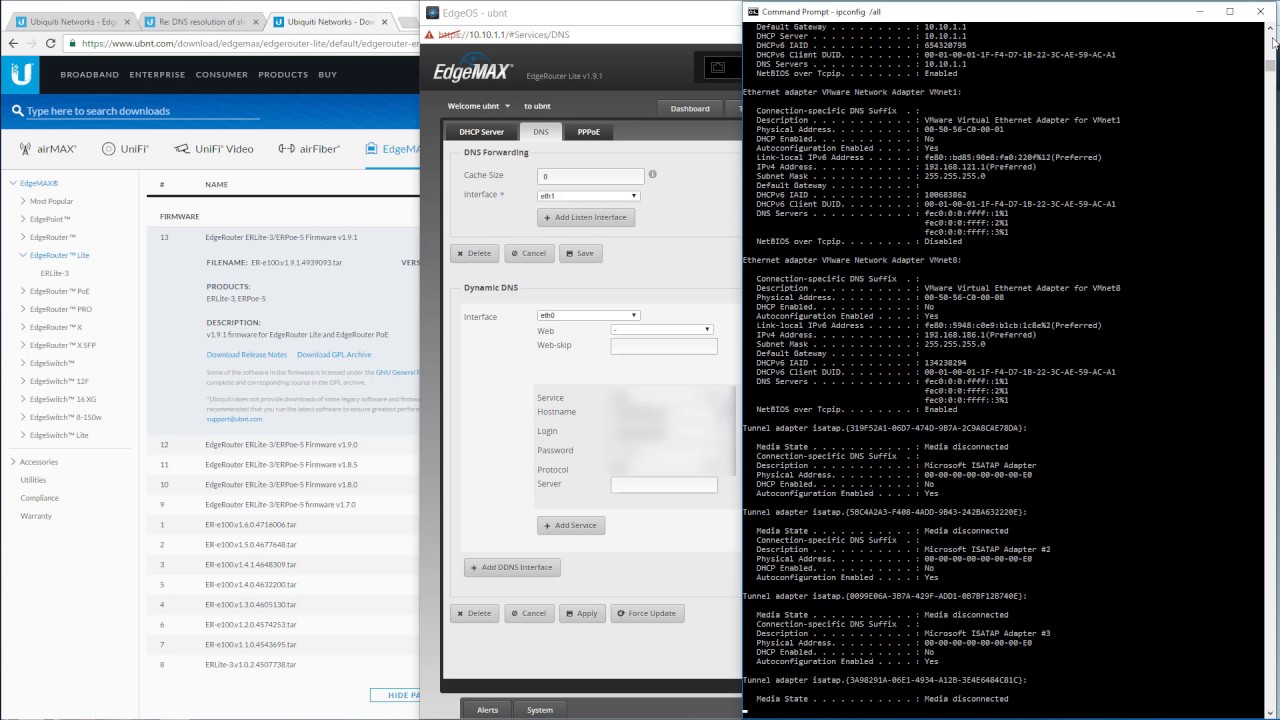This screenshot has width=1280, height=720.
Task: Open Dynamic DNS Interface eth0 dropdown
Action: (x=588, y=315)
